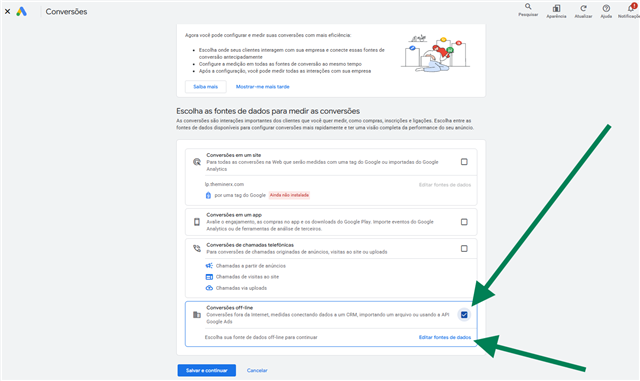
Task: Click lp.theminerx.com domain text
Action: pos(224,184)
